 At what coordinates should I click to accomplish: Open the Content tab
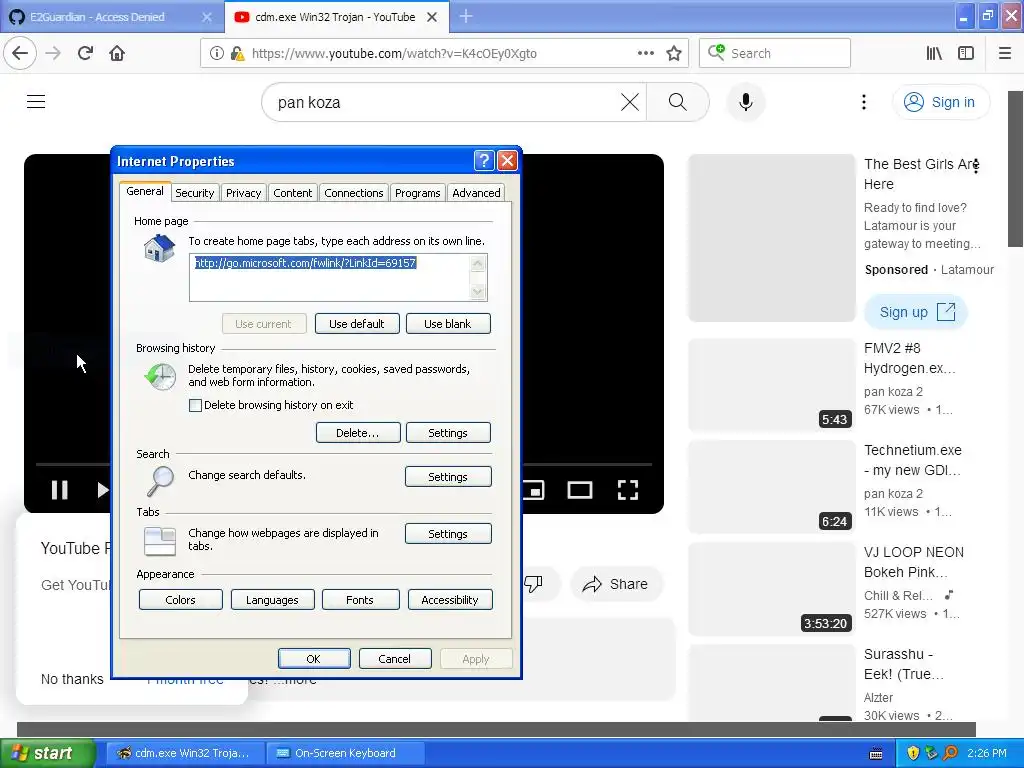pyautogui.click(x=293, y=193)
